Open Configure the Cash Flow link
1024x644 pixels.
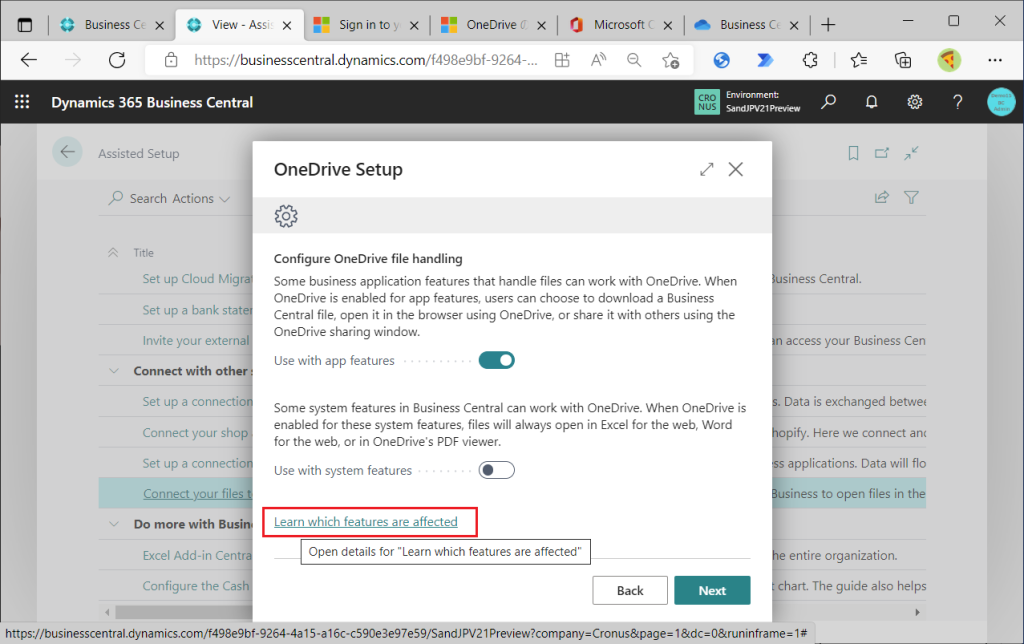pyautogui.click(x=196, y=586)
